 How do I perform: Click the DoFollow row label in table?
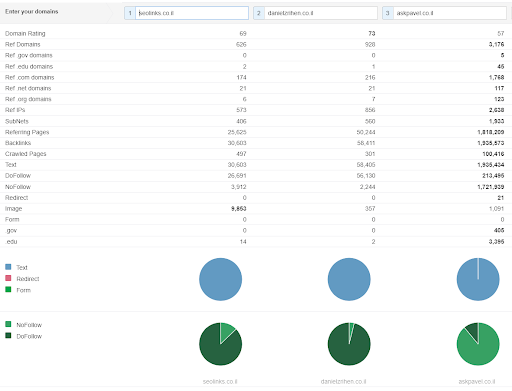tap(18, 176)
